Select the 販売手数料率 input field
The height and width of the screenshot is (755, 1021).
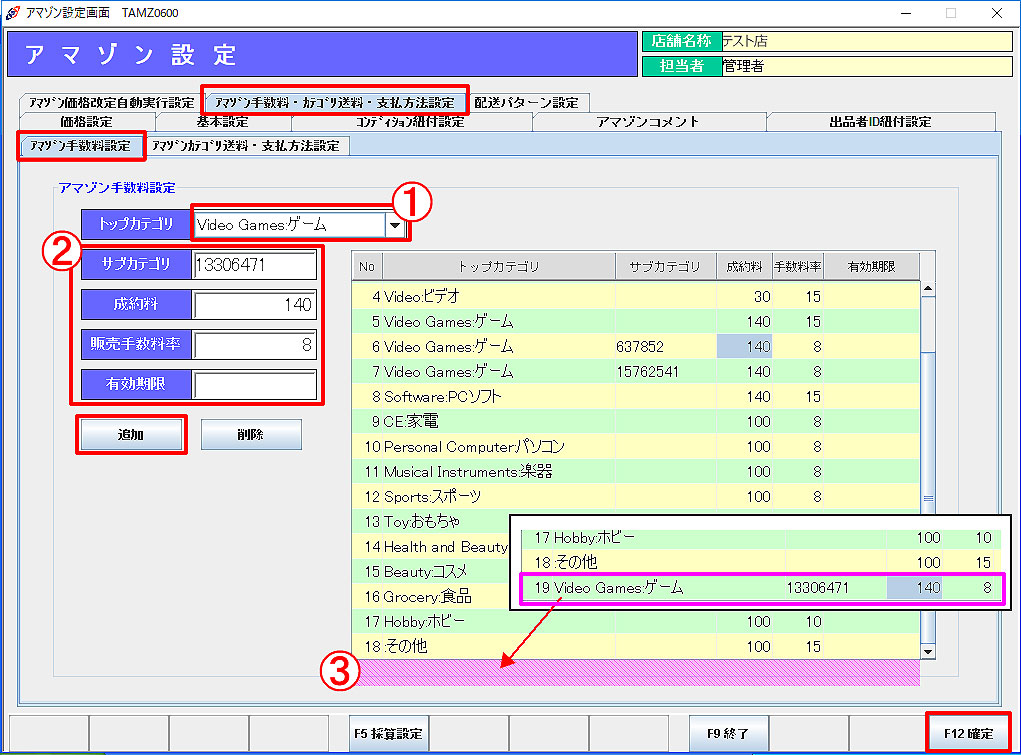255,345
